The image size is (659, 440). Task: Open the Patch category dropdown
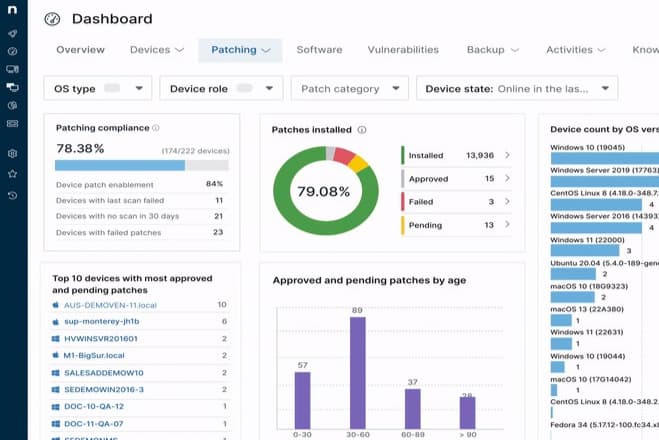(349, 89)
